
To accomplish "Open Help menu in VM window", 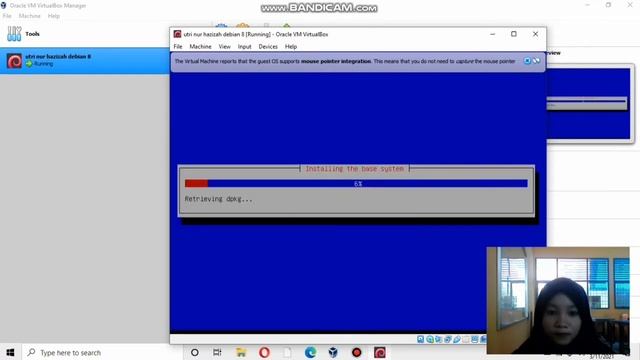I will point(291,47).
